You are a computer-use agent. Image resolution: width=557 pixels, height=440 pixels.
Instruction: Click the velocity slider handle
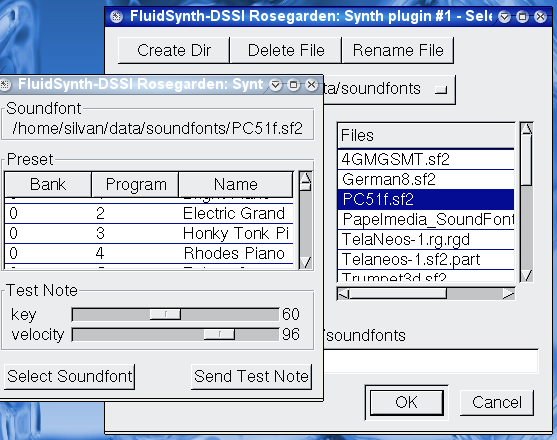[x=219, y=334]
